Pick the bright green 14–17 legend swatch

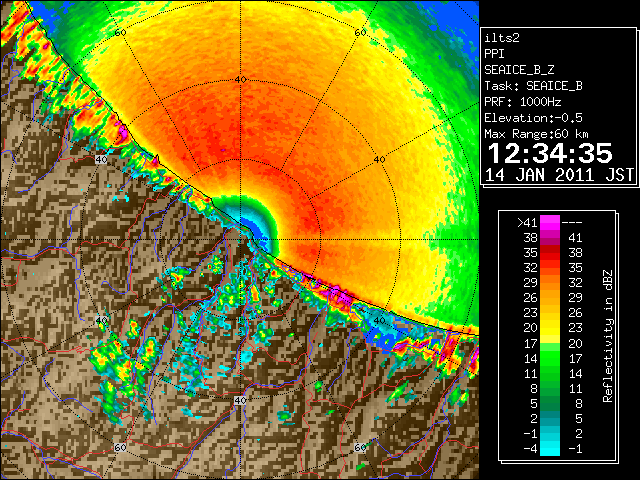click(x=550, y=358)
